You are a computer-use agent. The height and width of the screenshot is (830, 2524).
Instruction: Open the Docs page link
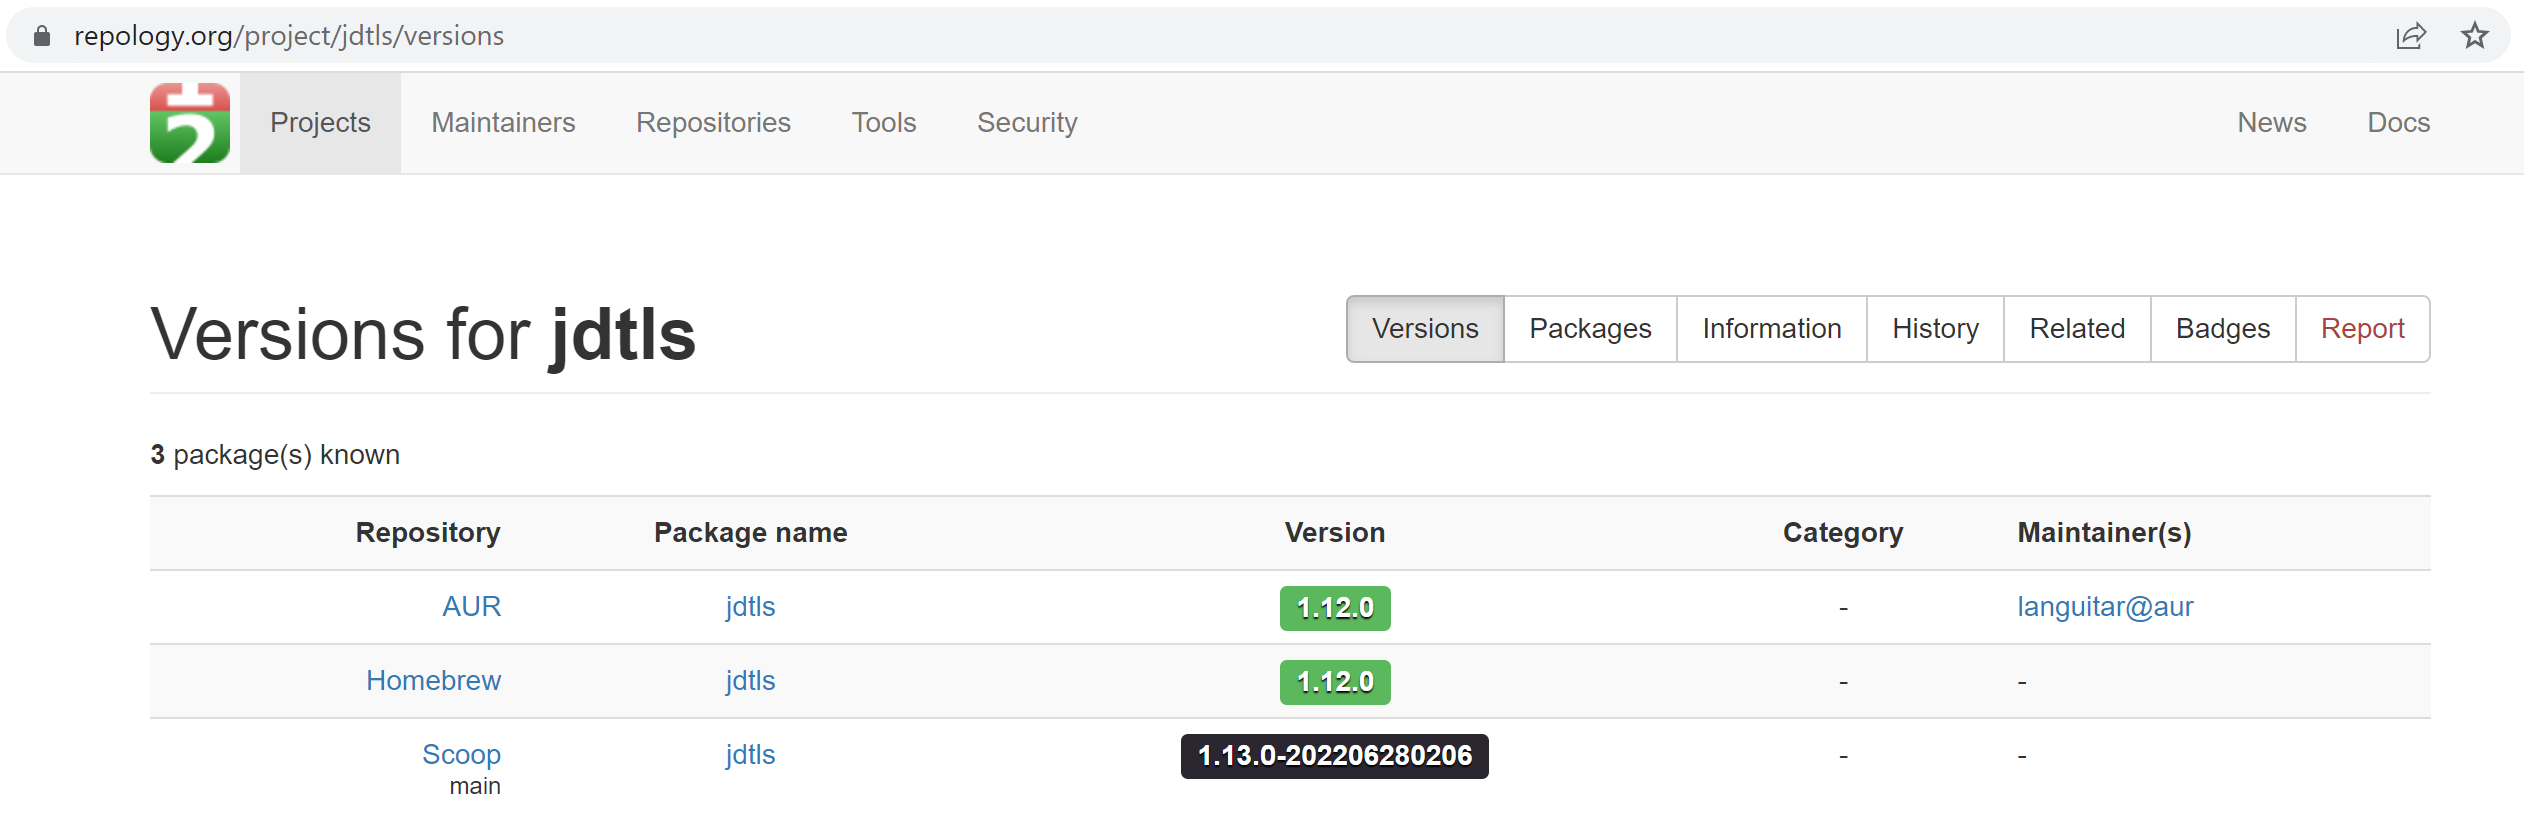tap(2398, 123)
